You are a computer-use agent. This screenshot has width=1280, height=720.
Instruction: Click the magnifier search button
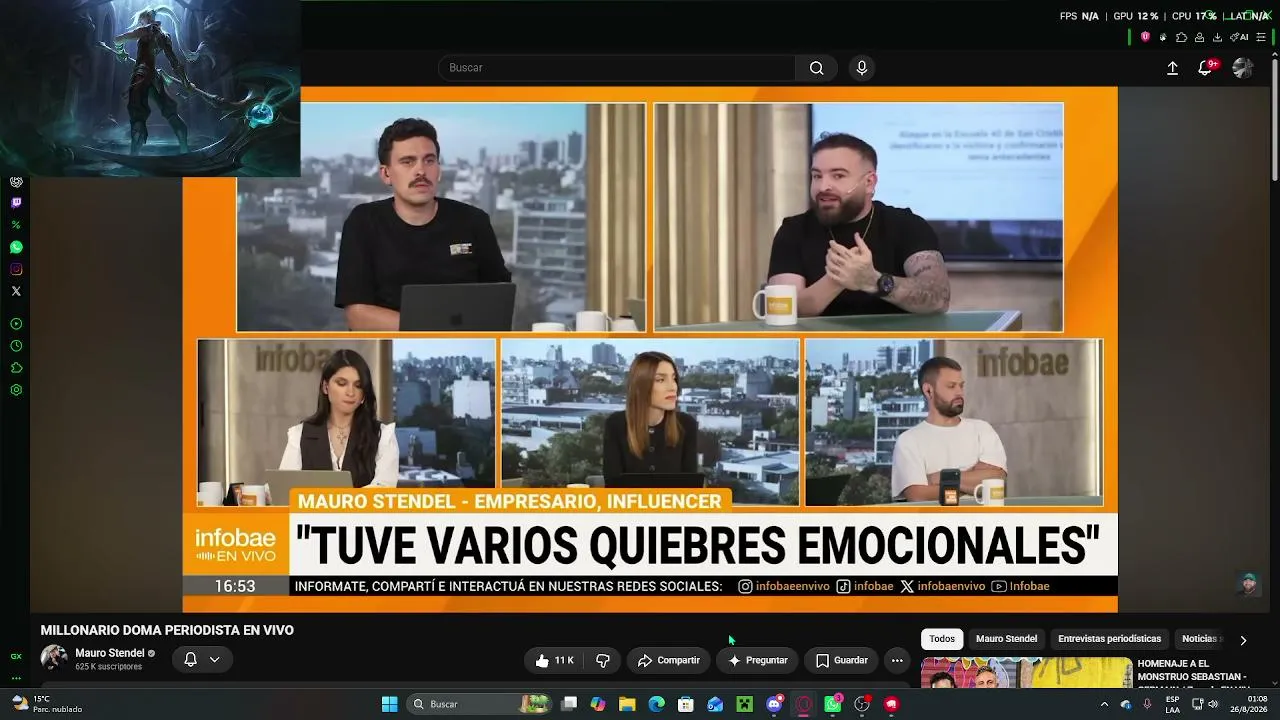pyautogui.click(x=817, y=68)
